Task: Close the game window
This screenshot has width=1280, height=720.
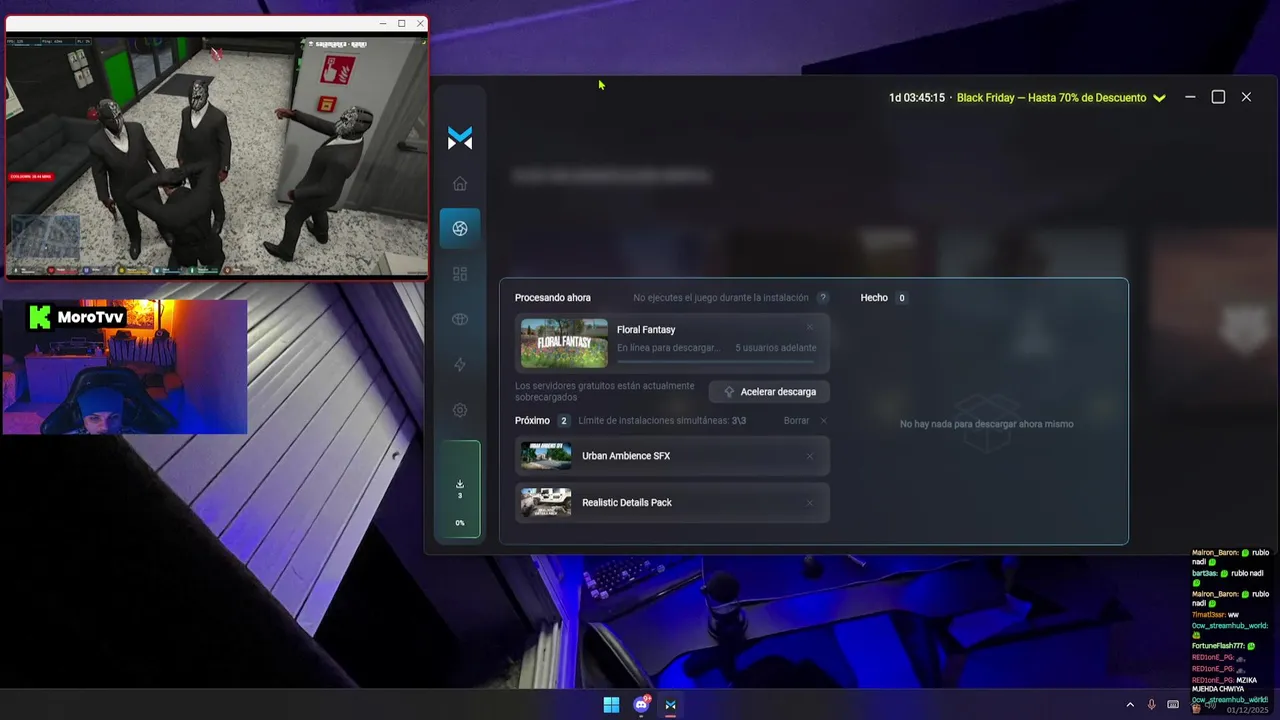Action: pyautogui.click(x=420, y=23)
